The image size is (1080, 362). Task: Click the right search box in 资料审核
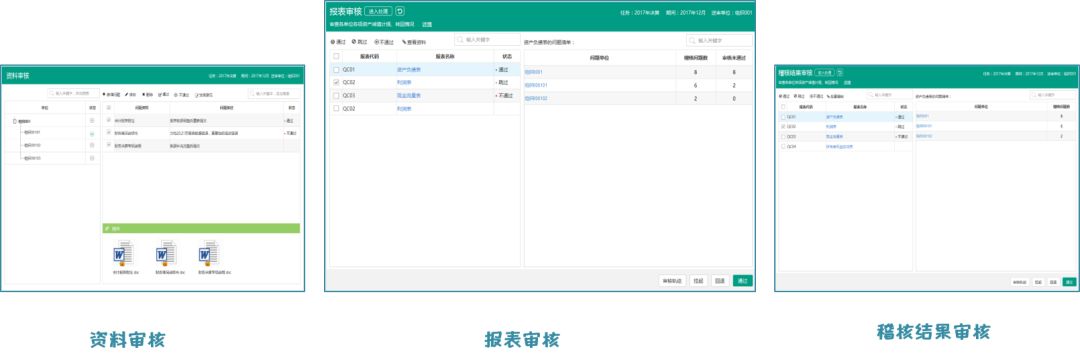273,94
